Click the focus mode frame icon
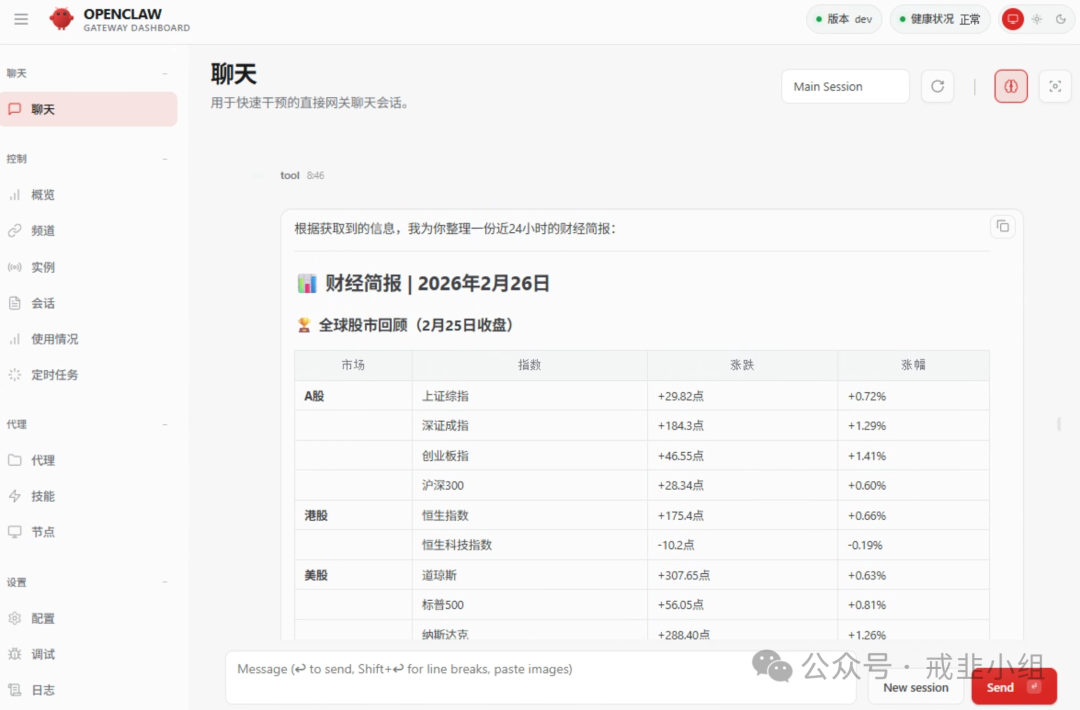Image resolution: width=1080 pixels, height=710 pixels. tap(1054, 87)
